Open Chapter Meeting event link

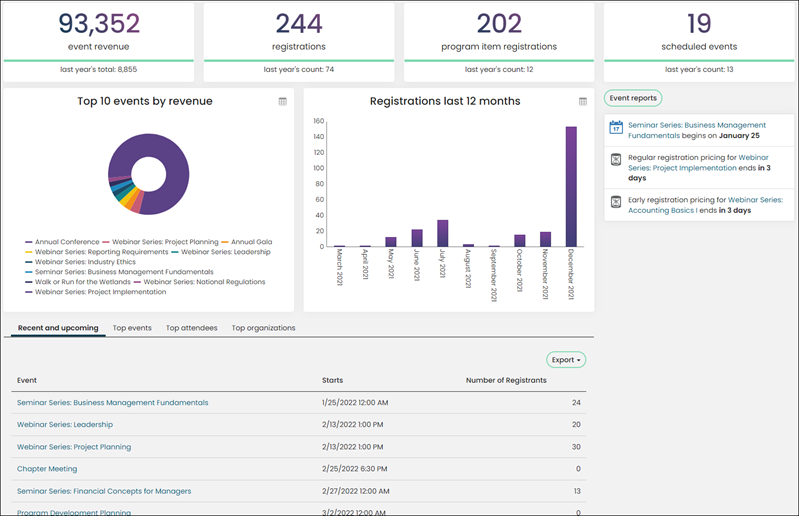point(47,469)
